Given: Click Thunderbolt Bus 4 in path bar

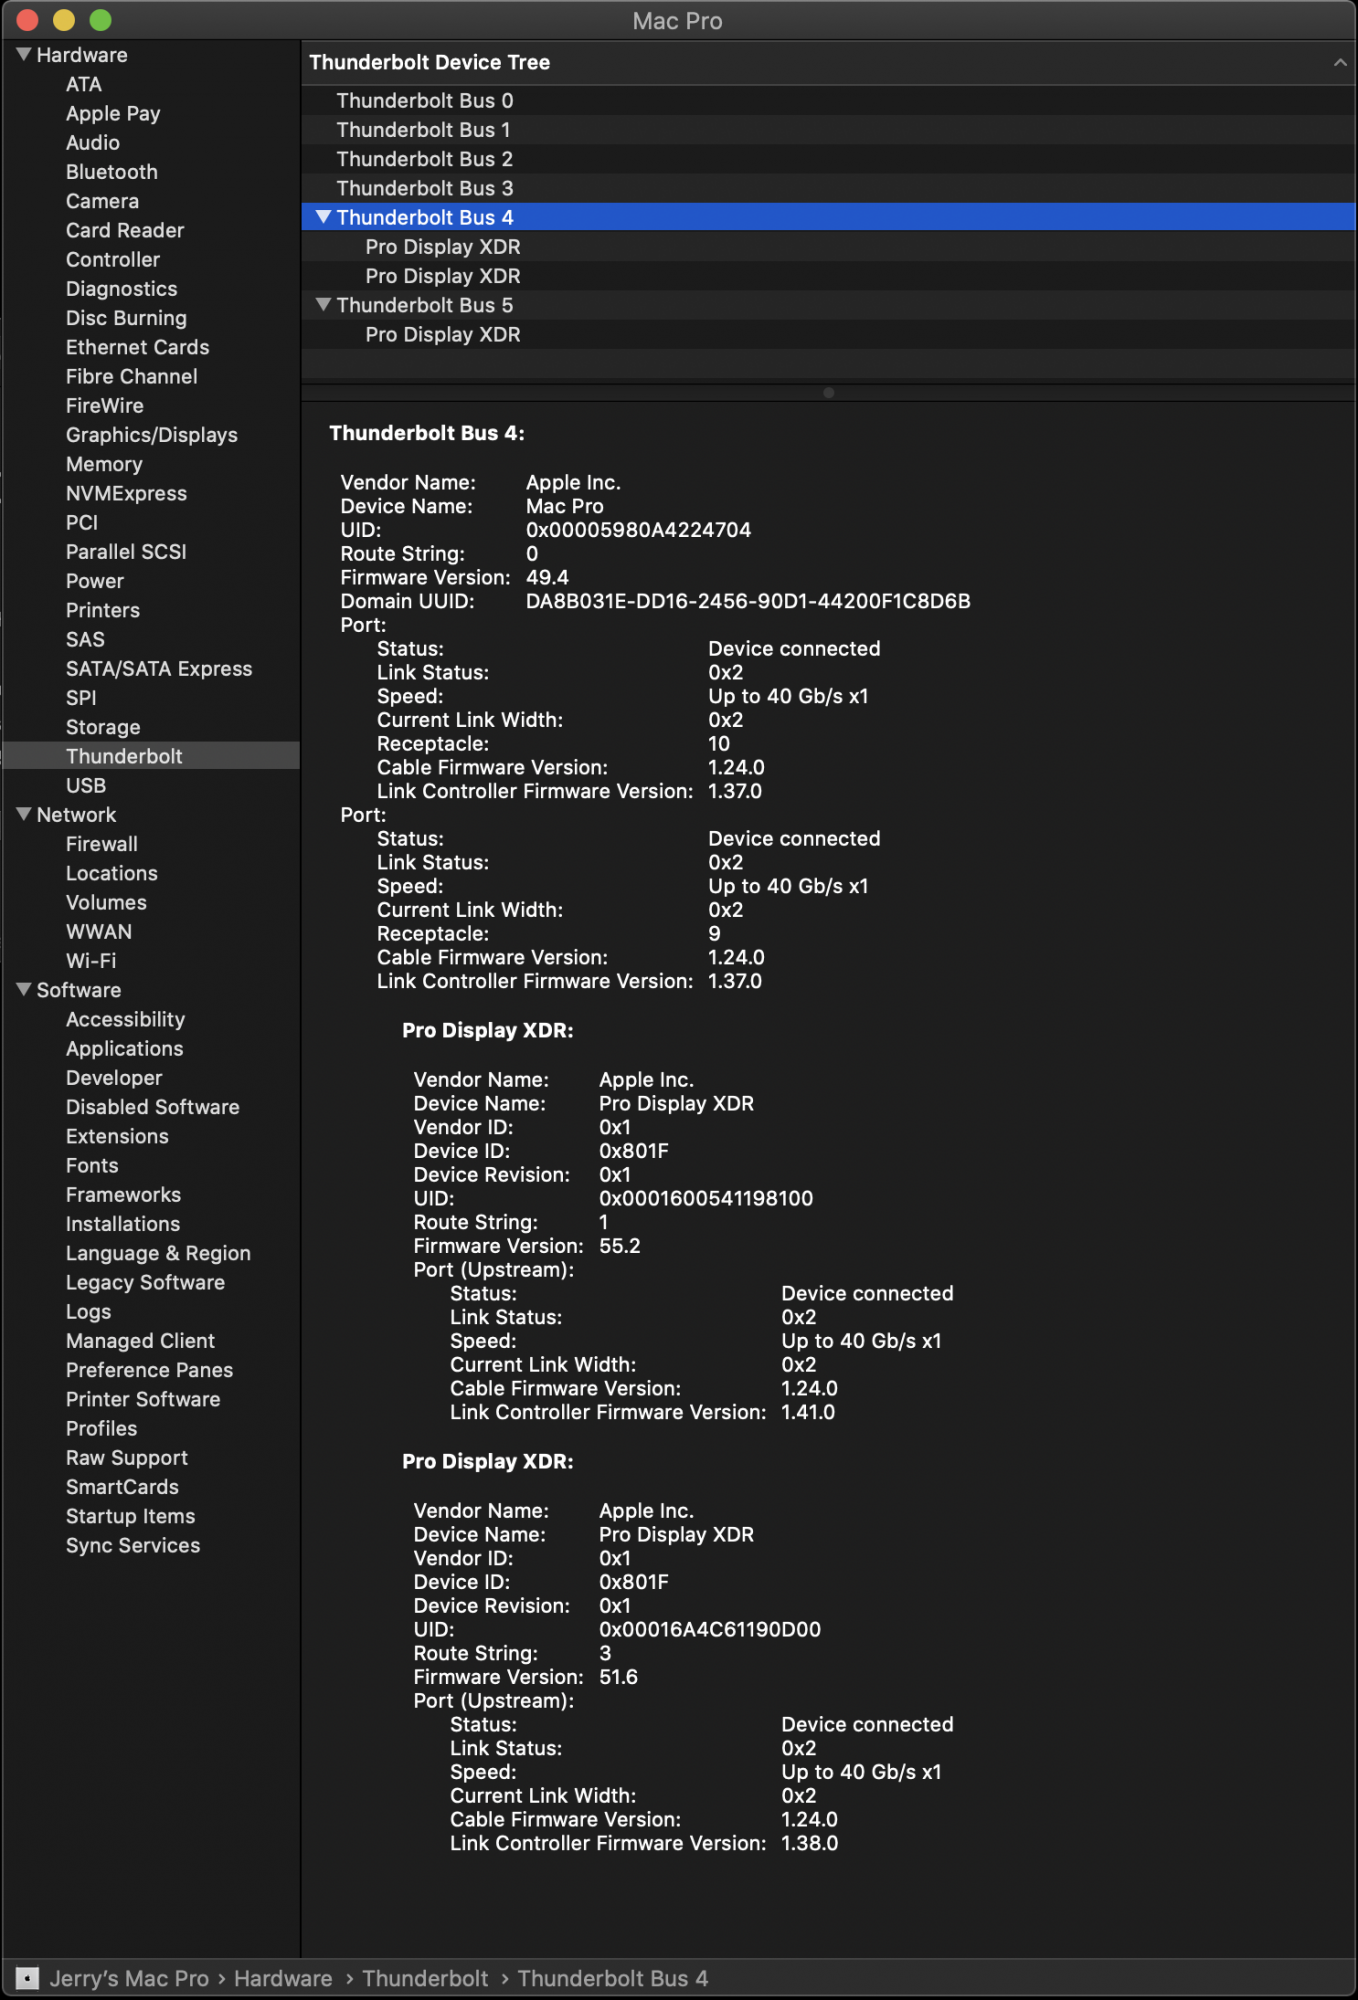Looking at the screenshot, I should tap(613, 1978).
